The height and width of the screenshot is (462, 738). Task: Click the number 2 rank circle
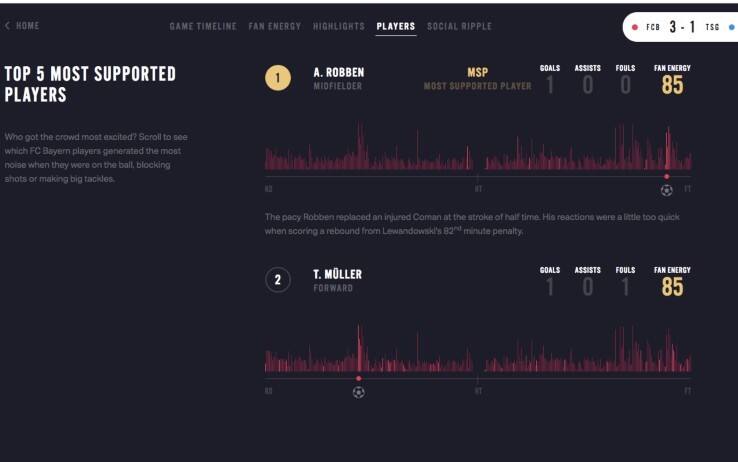click(278, 280)
